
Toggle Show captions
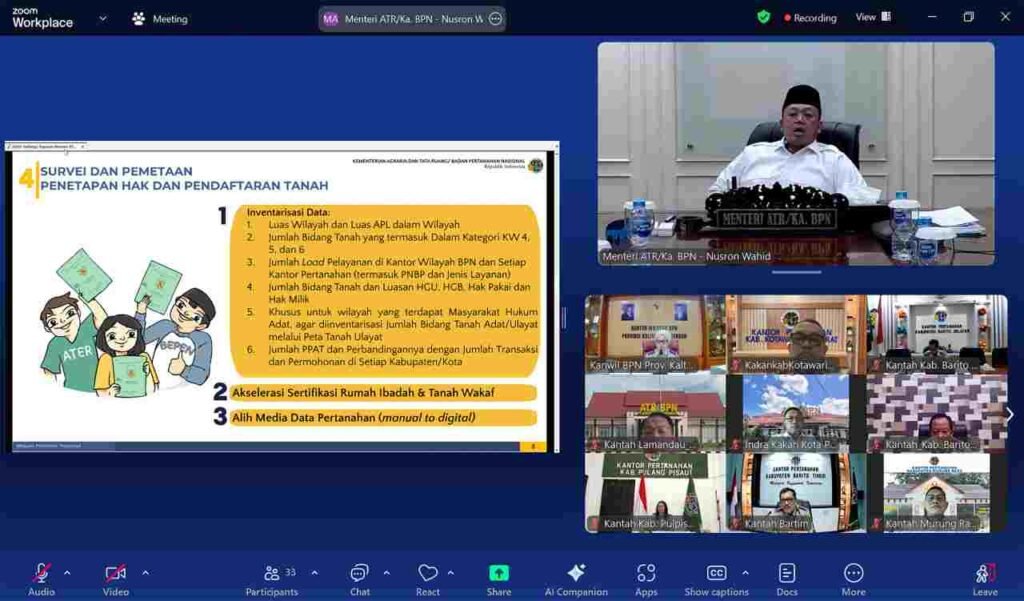[716, 578]
